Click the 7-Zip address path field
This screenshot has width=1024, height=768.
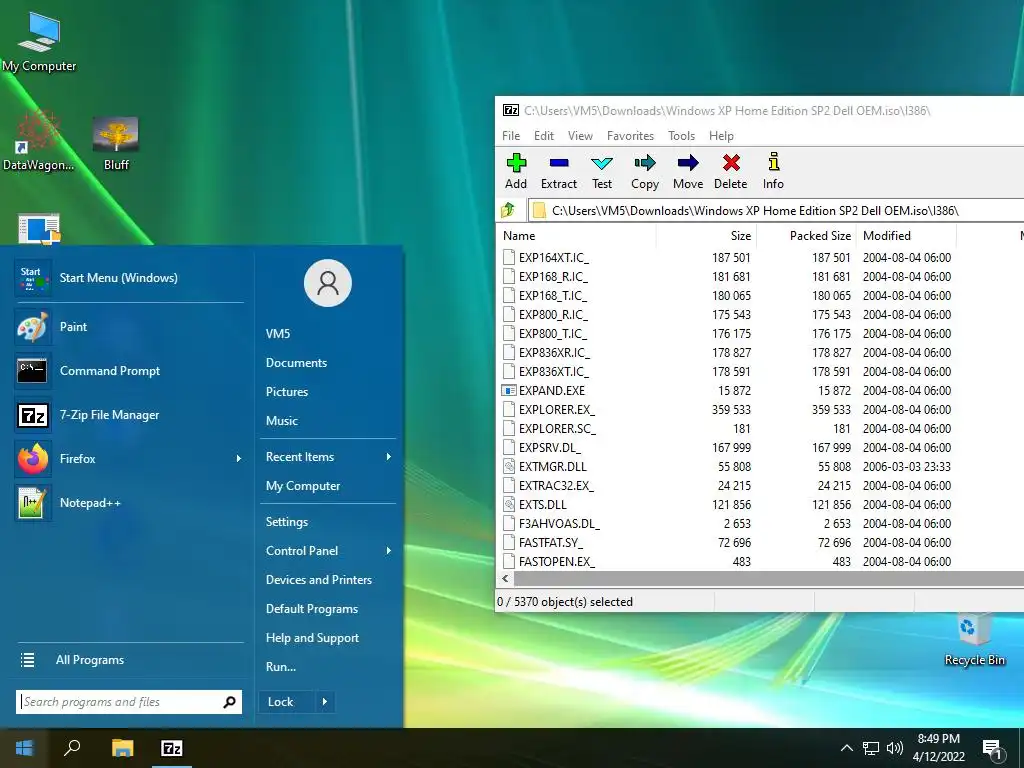pos(776,210)
